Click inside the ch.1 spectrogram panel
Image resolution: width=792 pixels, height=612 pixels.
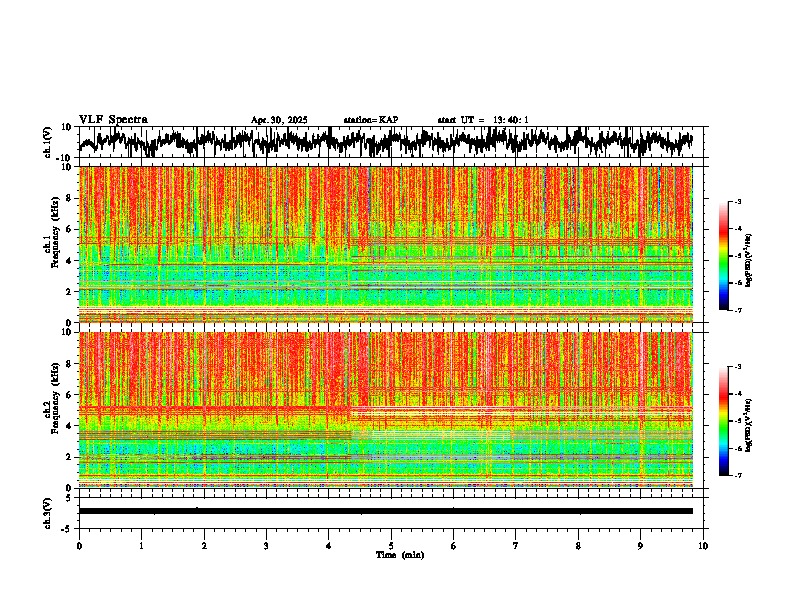(385, 244)
